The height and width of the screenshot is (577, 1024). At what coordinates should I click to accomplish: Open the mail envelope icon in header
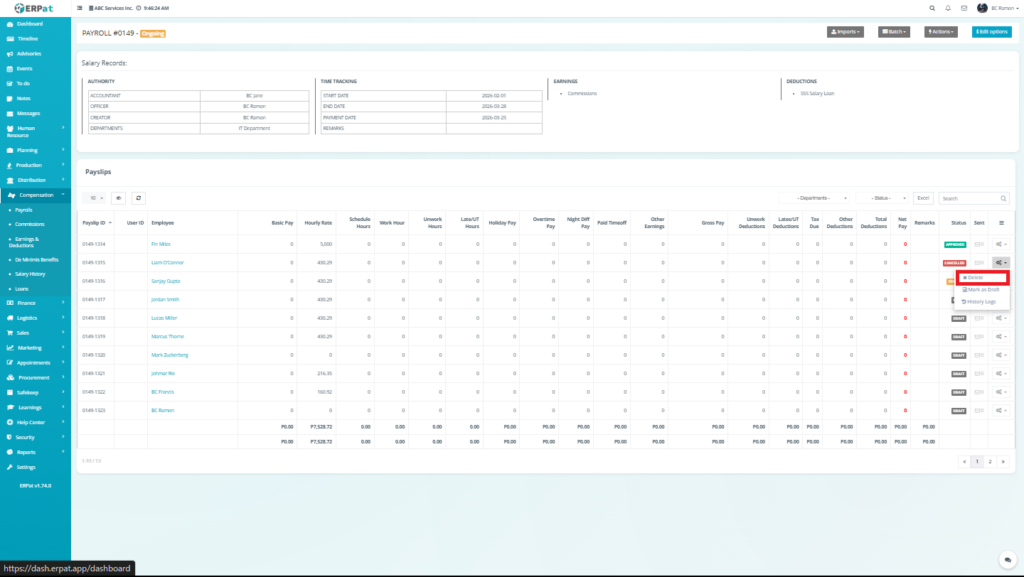pos(963,8)
